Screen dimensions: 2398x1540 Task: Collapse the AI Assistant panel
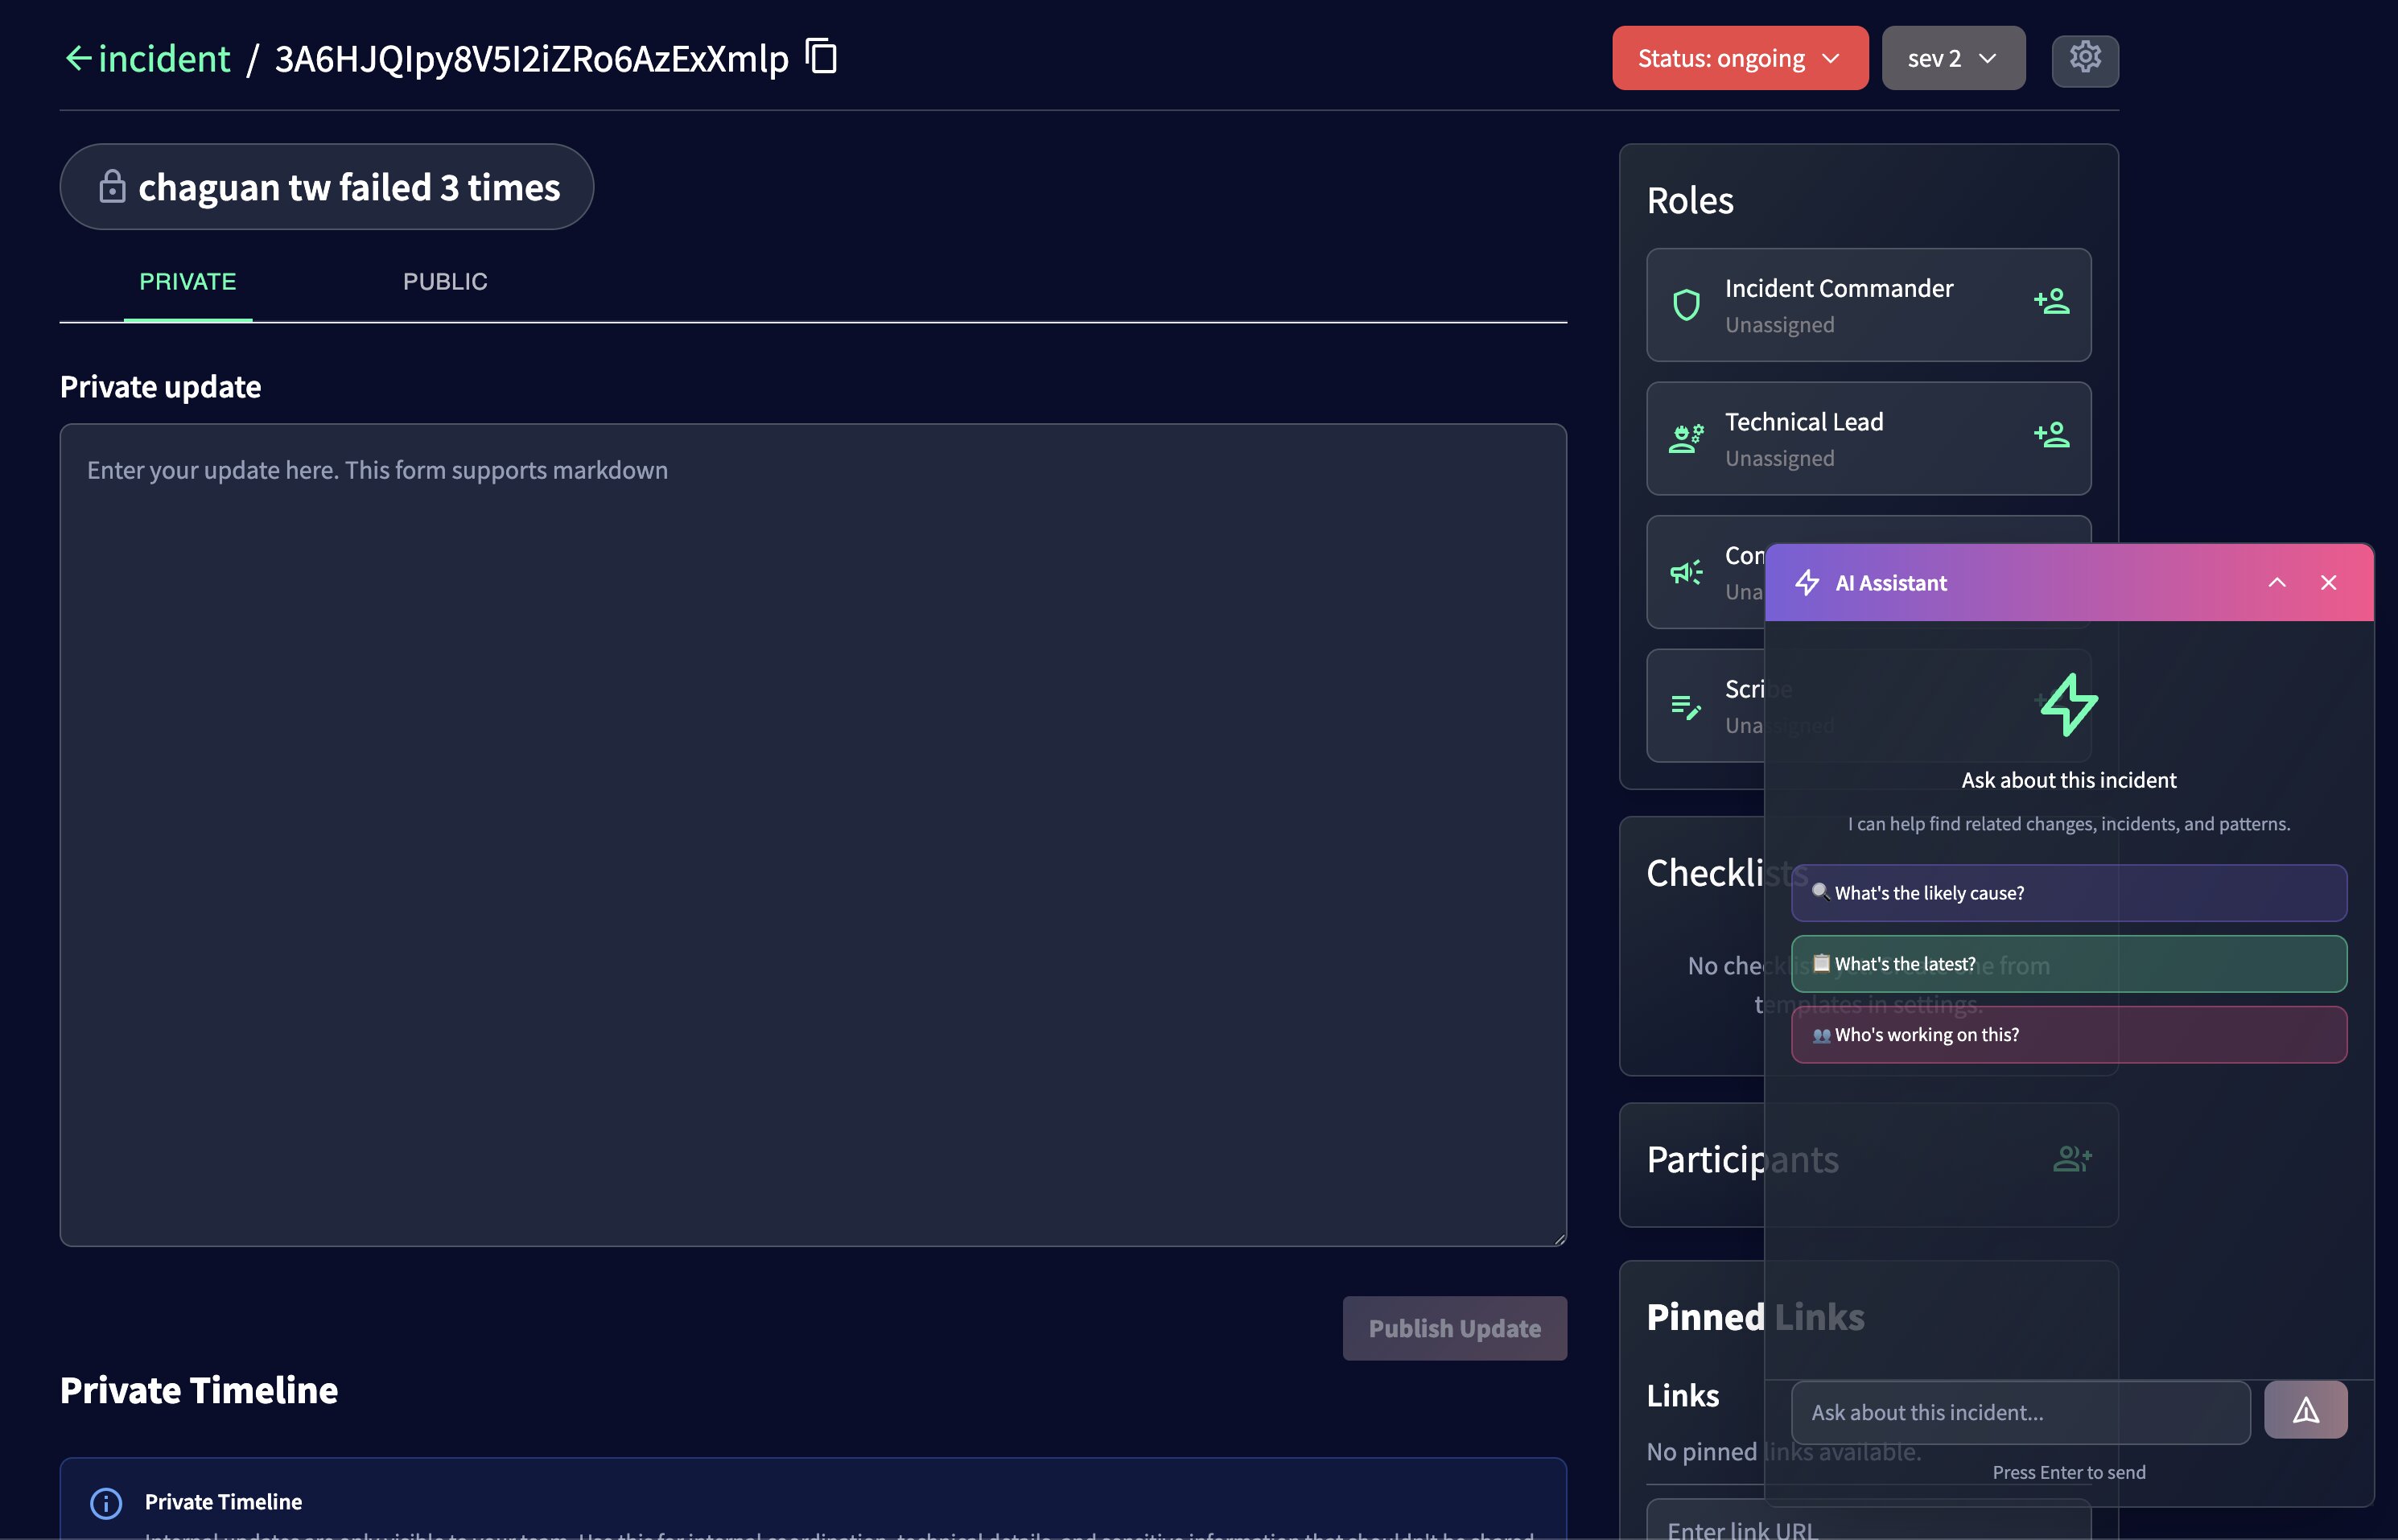click(2277, 582)
